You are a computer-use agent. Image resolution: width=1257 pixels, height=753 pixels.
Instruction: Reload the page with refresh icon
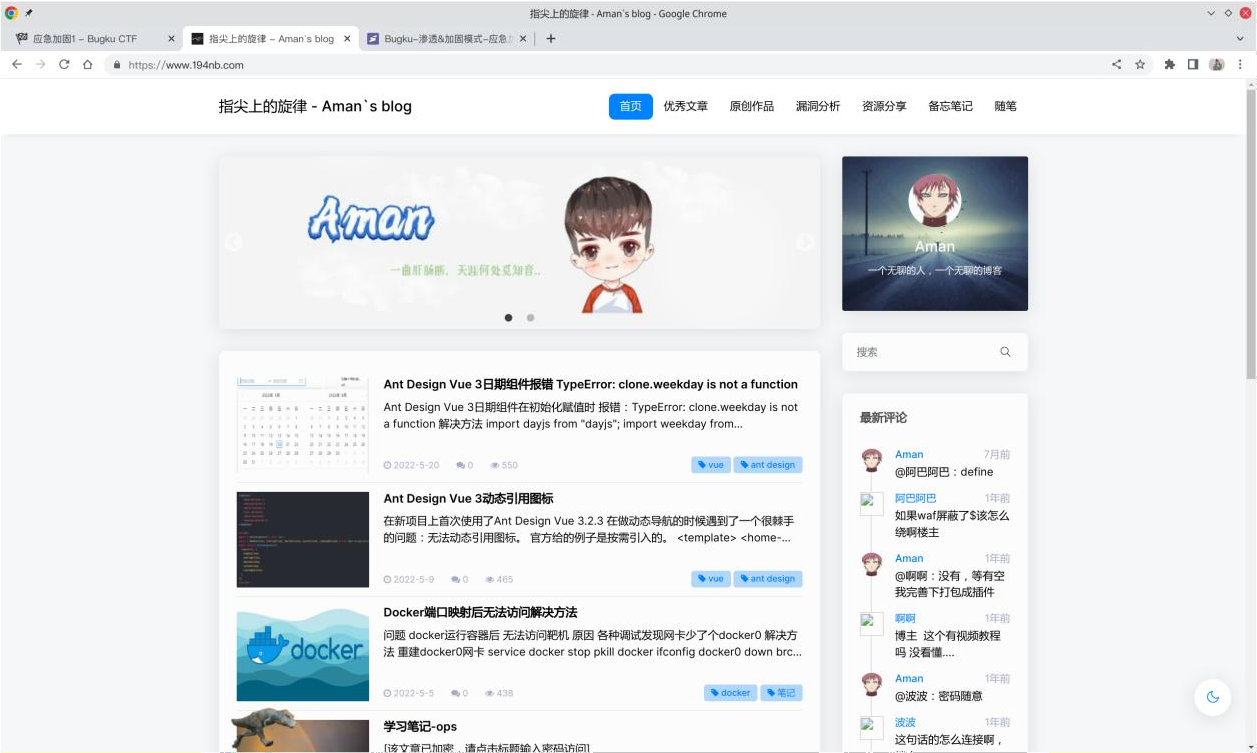[64, 64]
